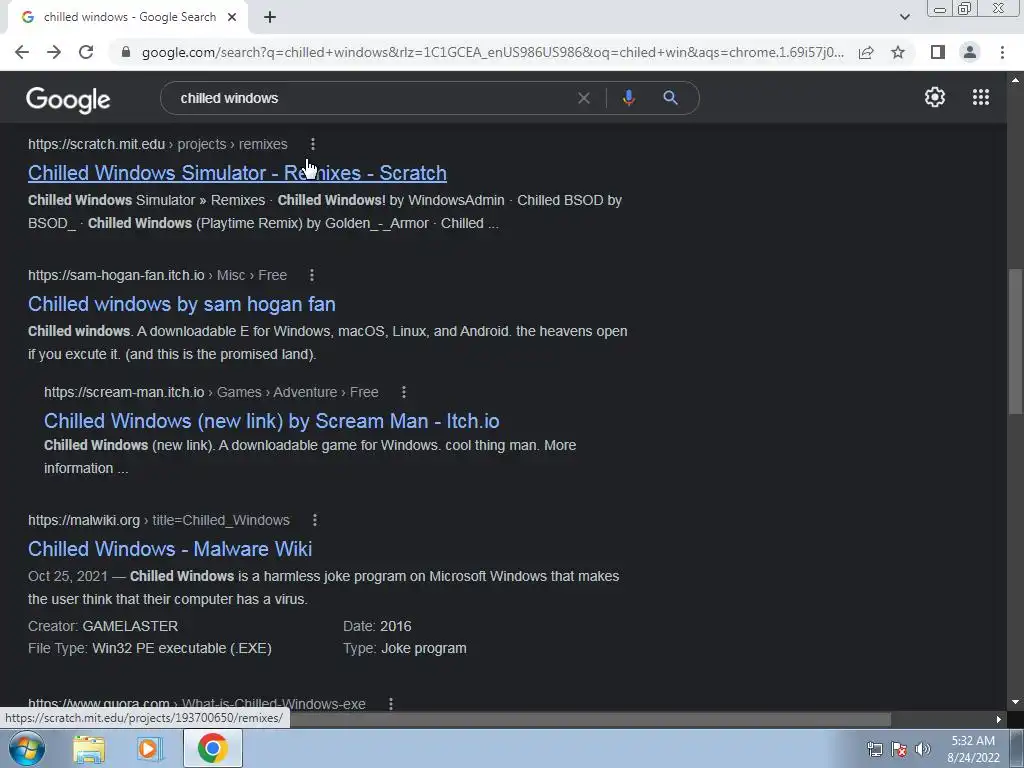Click the 'File Type: Win32 PE executable' text
This screenshot has width=1024, height=768.
150,648
